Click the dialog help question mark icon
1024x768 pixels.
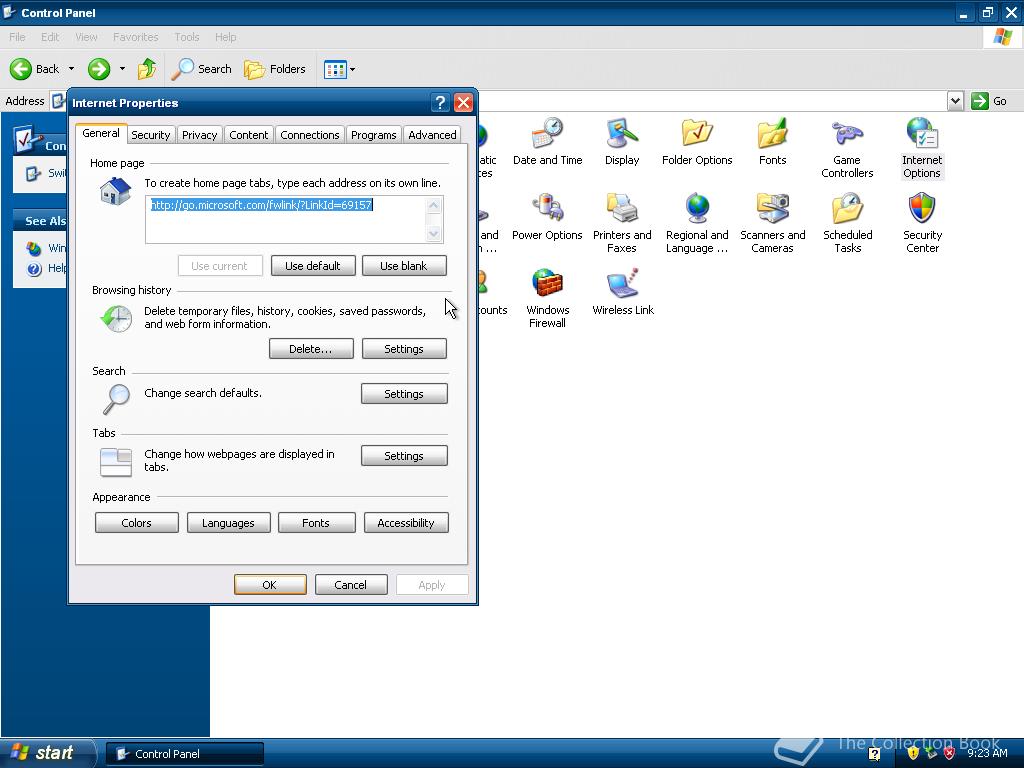click(440, 103)
